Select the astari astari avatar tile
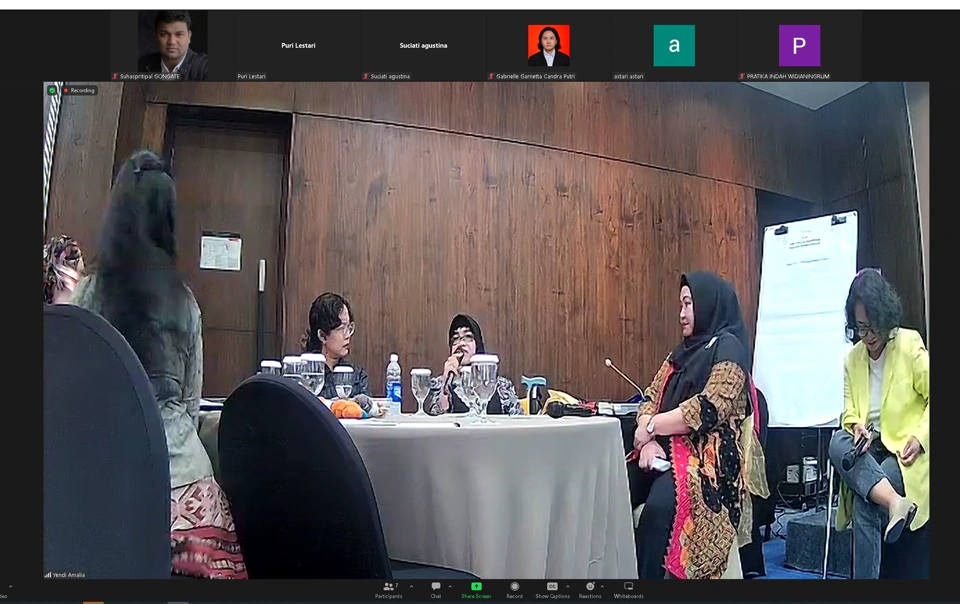The width and height of the screenshot is (960, 604). [x=674, y=45]
